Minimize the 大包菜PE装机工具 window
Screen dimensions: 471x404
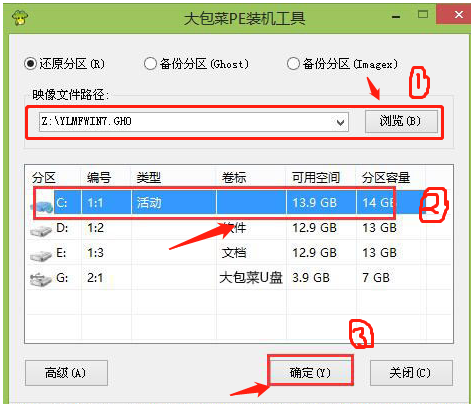tap(396, 17)
